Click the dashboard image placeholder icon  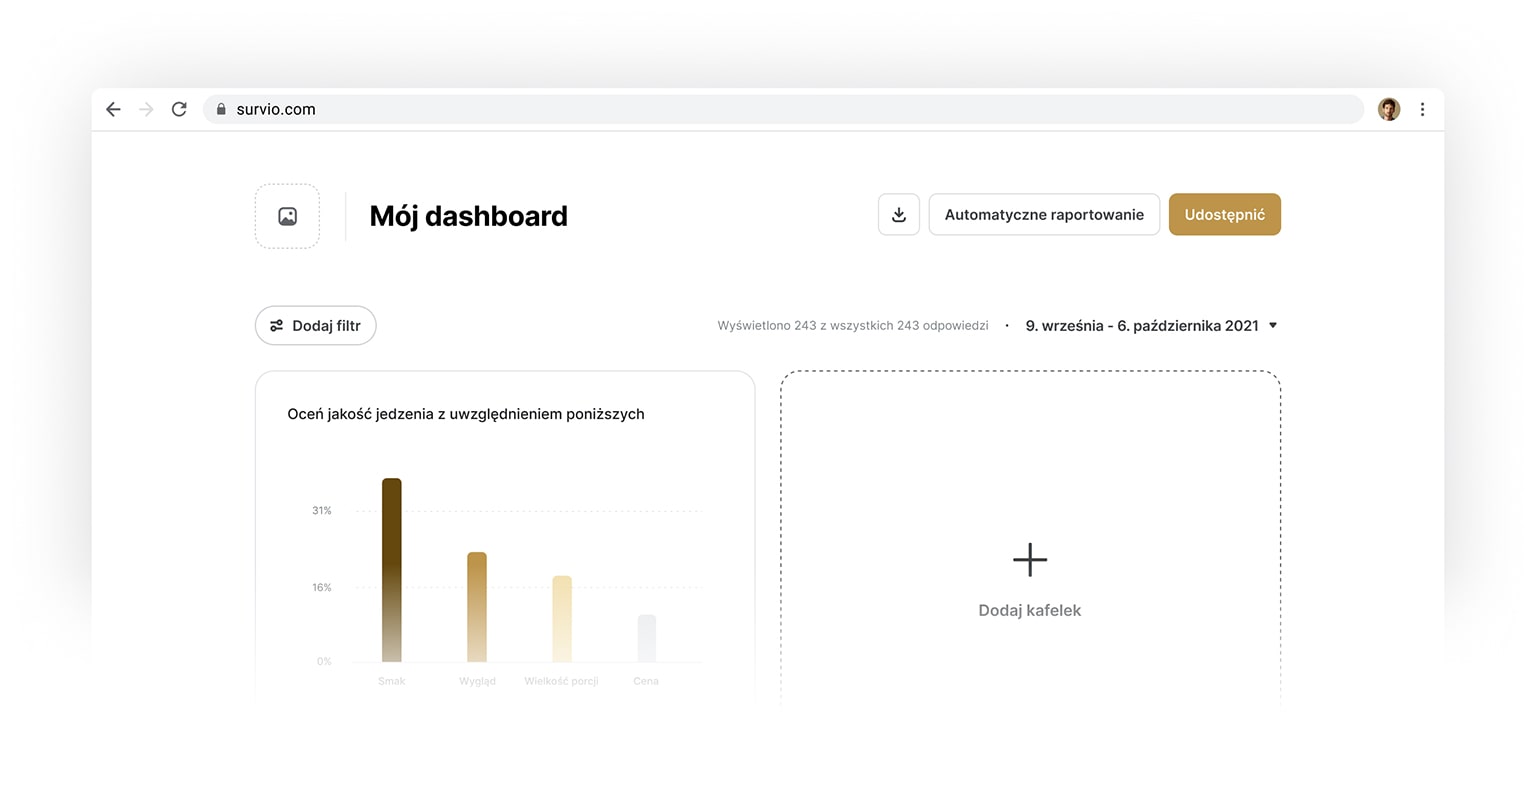coord(287,216)
